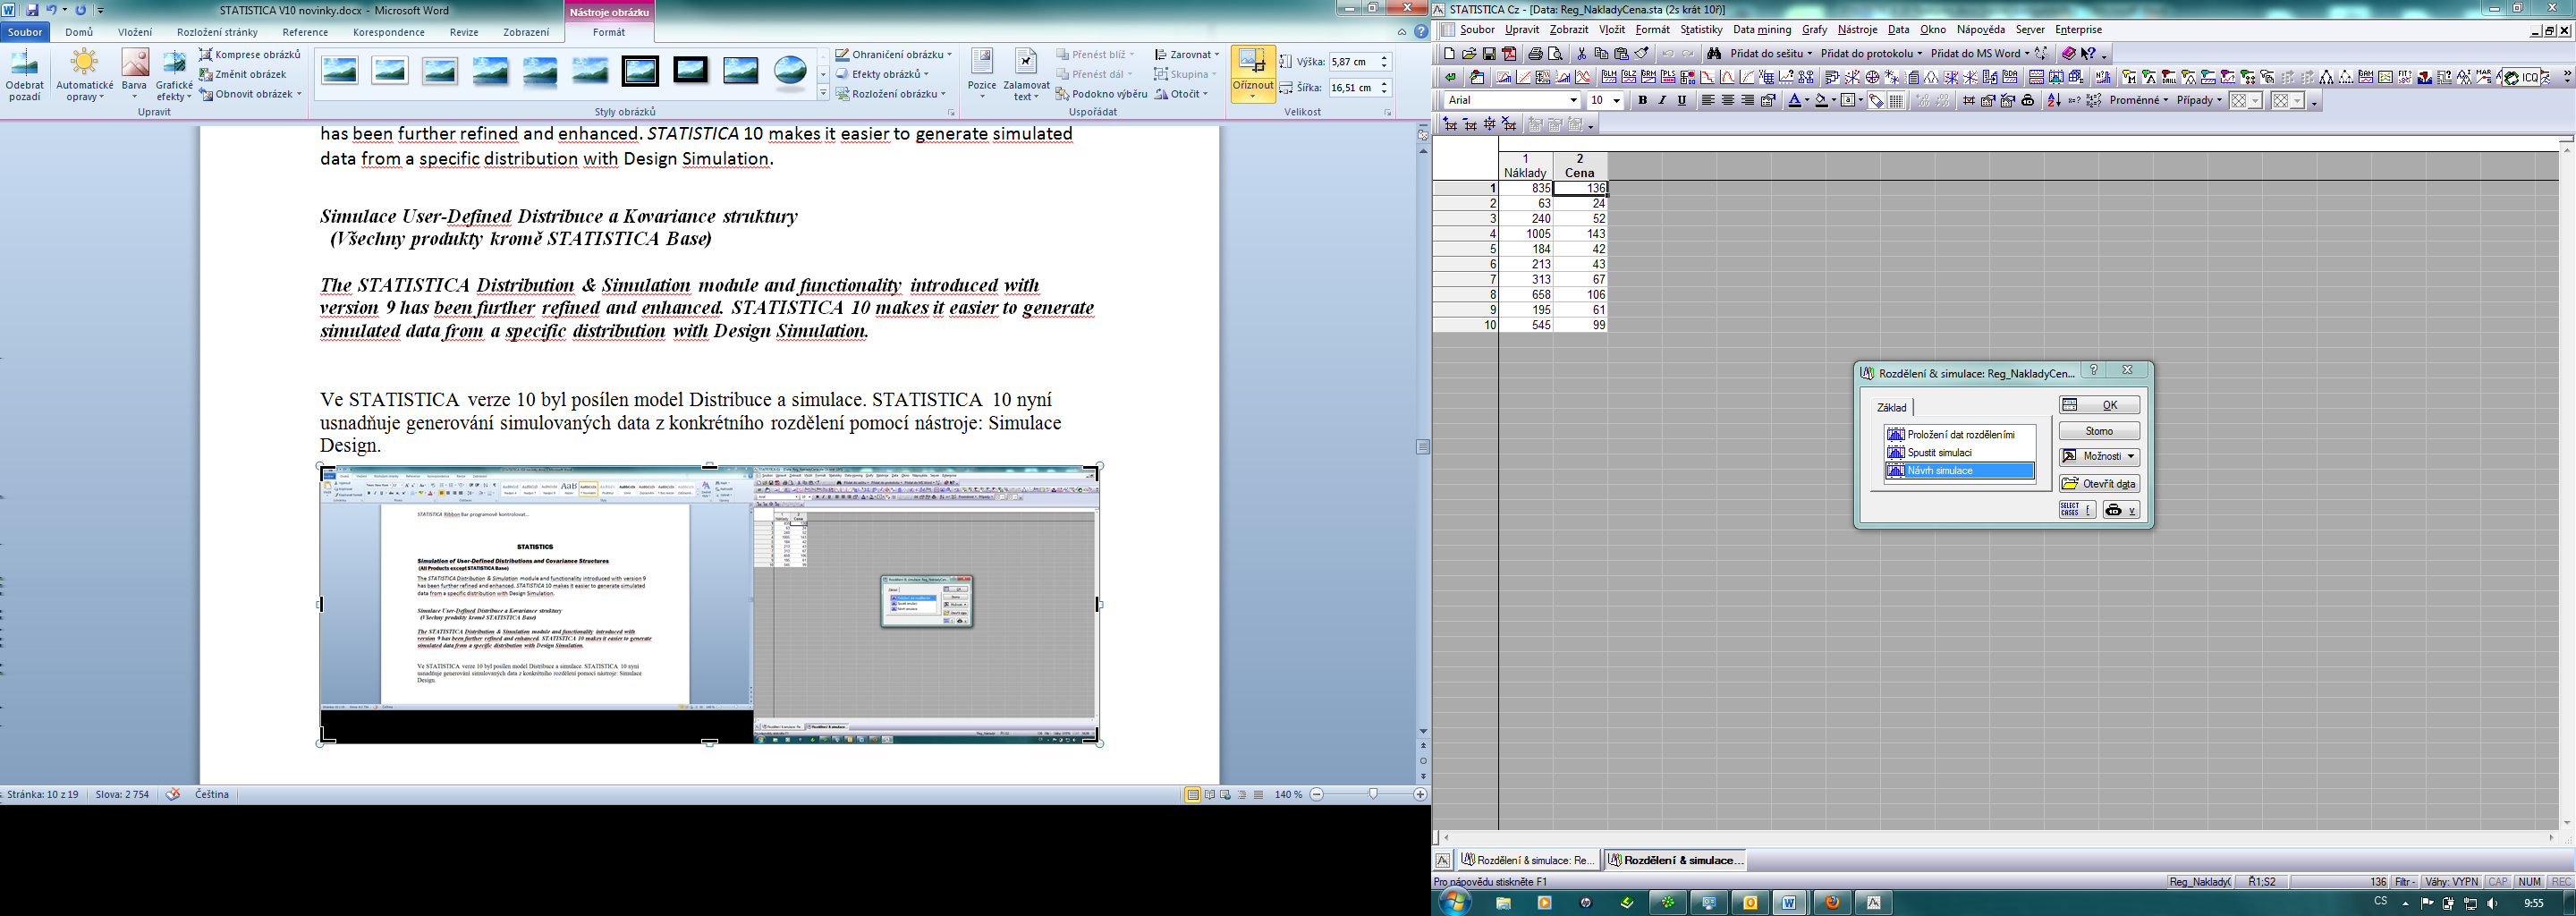Click New document icon in STATISTICA toolbar
The image size is (2576, 916).
pyautogui.click(x=1449, y=54)
